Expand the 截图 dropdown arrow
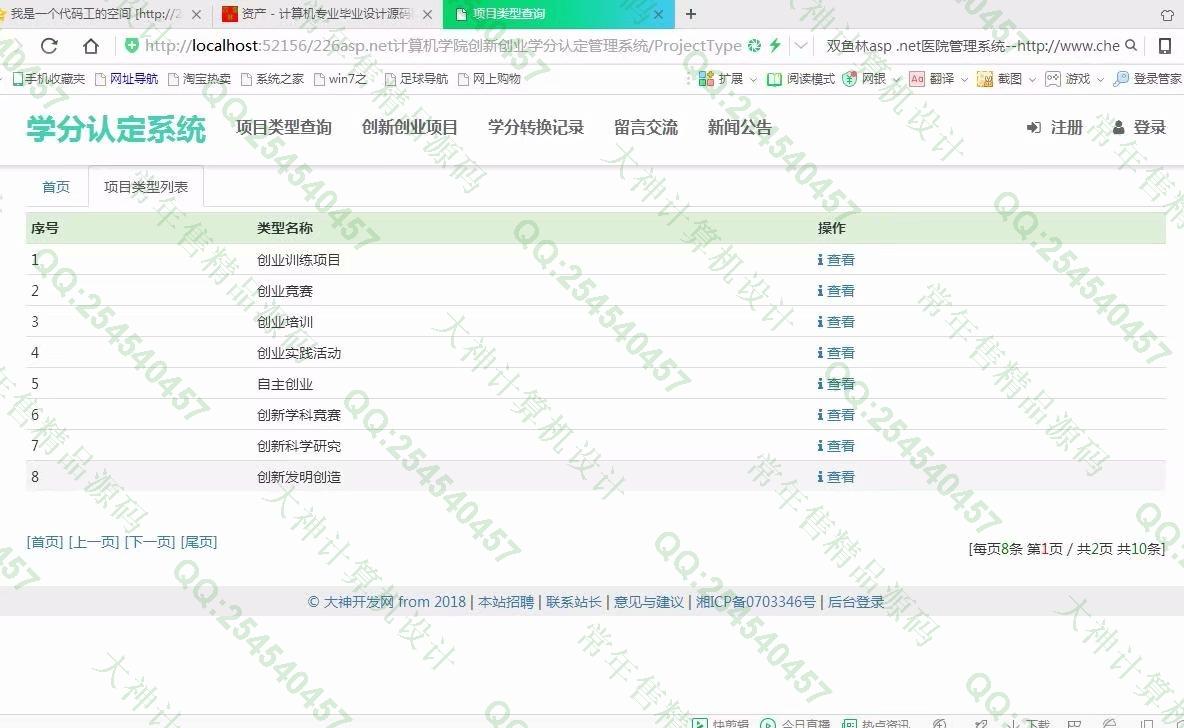Image resolution: width=1184 pixels, height=728 pixels. point(1032,79)
